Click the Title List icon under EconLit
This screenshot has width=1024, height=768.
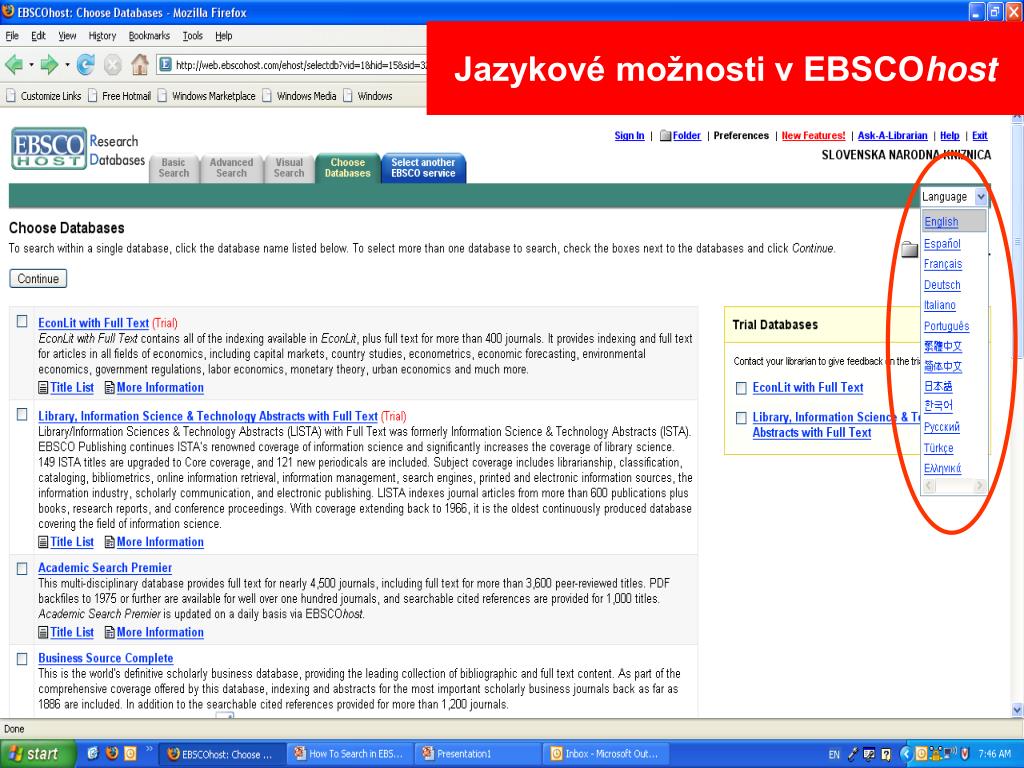click(43, 388)
